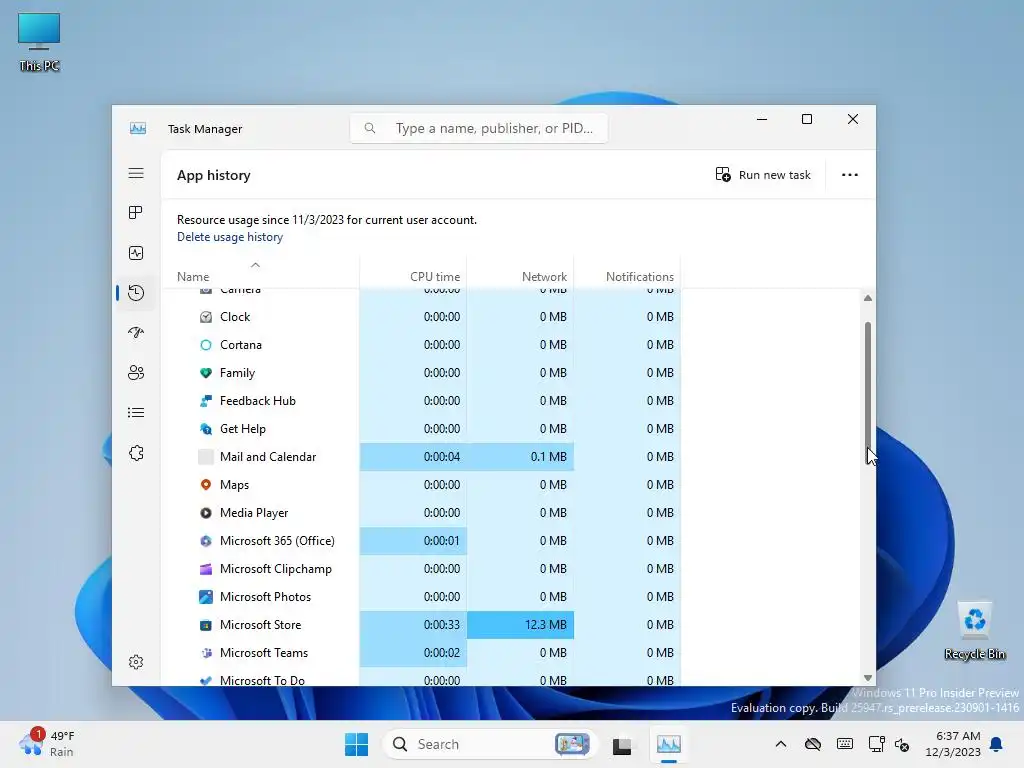This screenshot has height=768, width=1024.
Task: Click the 0:00:33 CPU time value
Action: [441, 625]
